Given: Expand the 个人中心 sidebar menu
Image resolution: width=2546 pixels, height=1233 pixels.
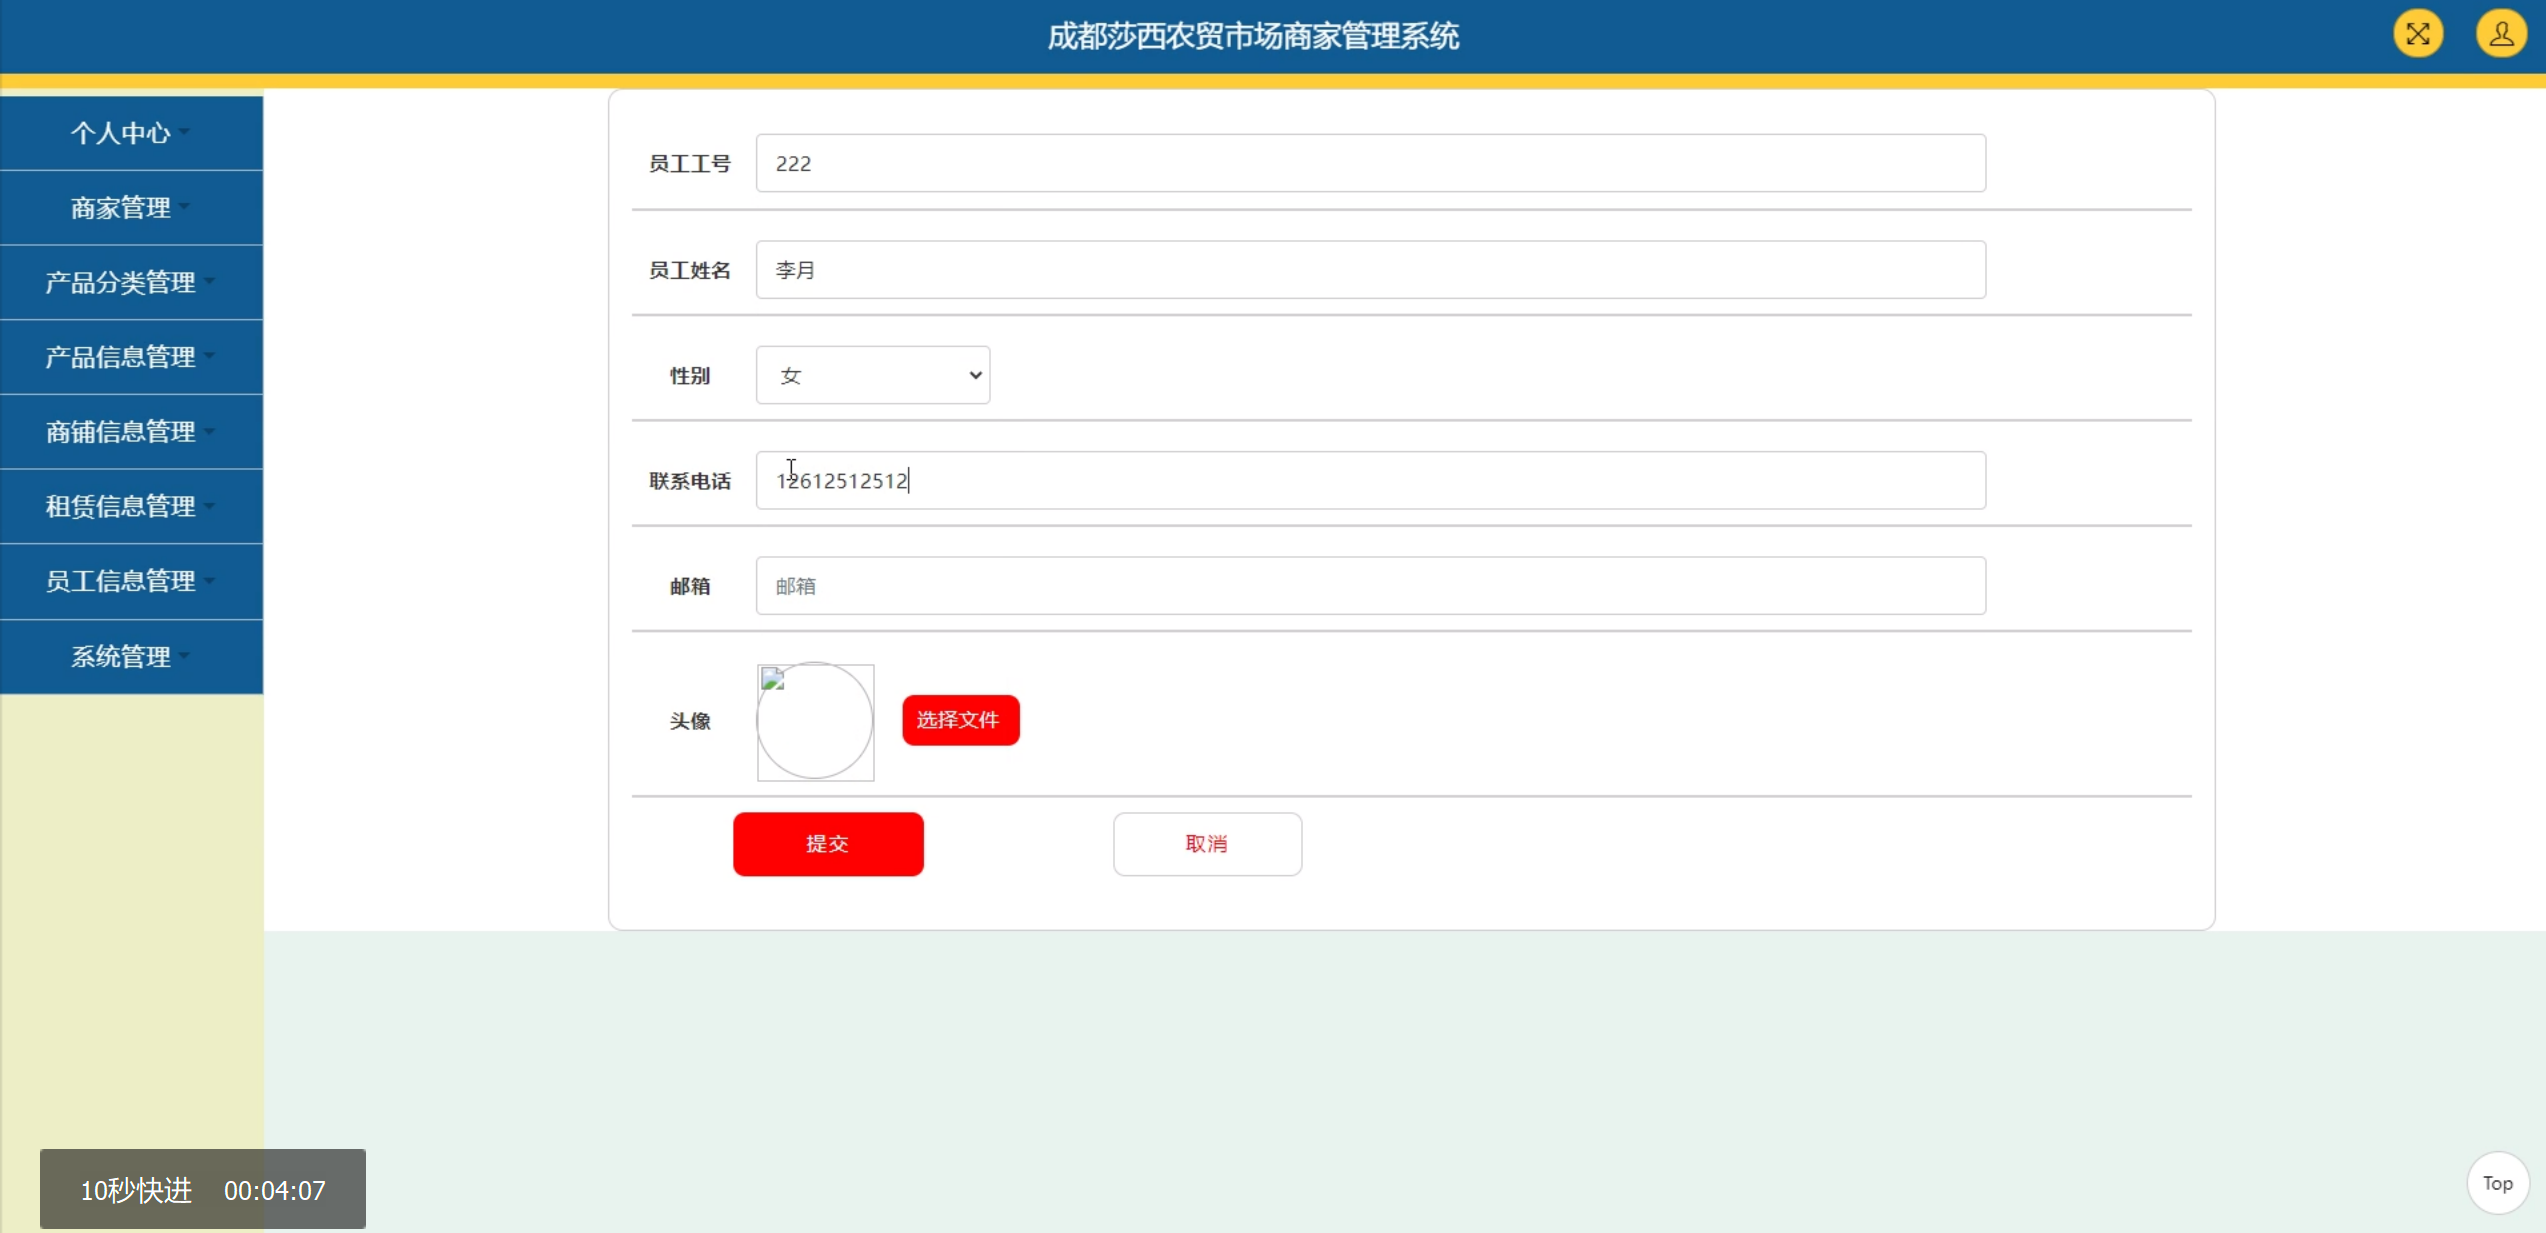Looking at the screenshot, I should coord(131,133).
